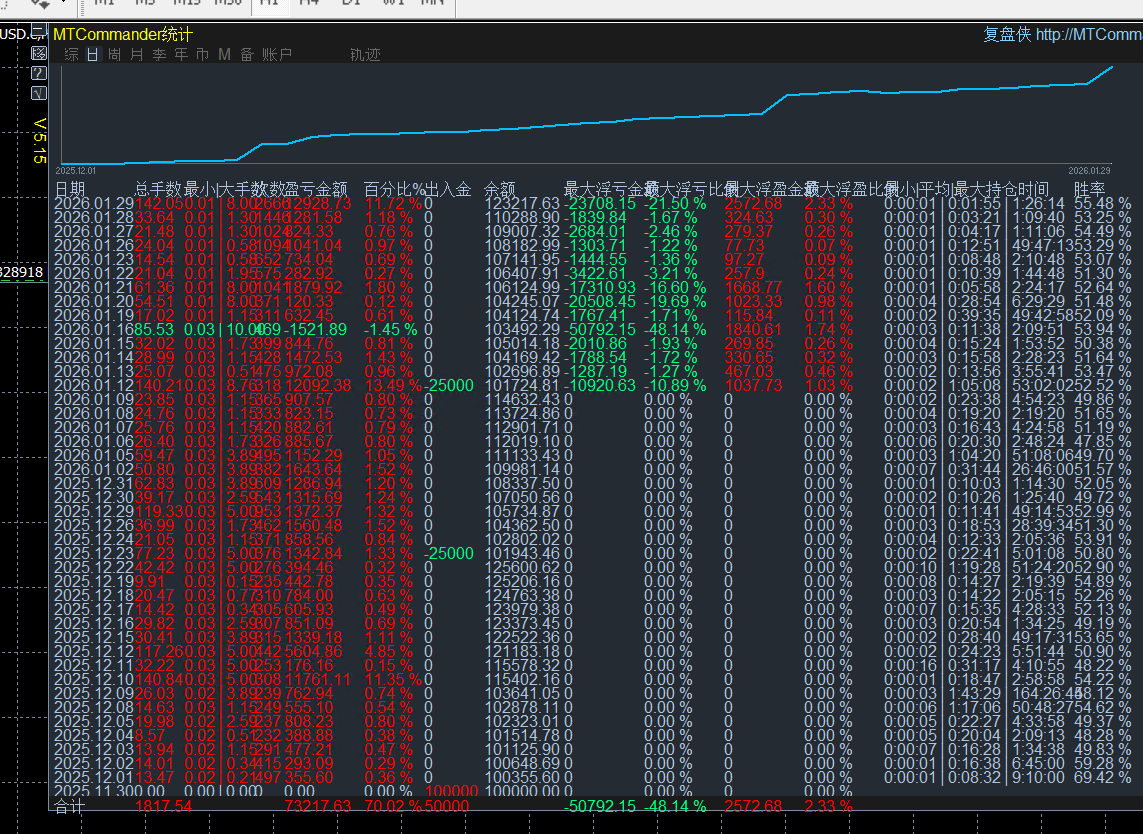
Task: Click win rate 69.42 %
Action: pyautogui.click(x=1103, y=778)
